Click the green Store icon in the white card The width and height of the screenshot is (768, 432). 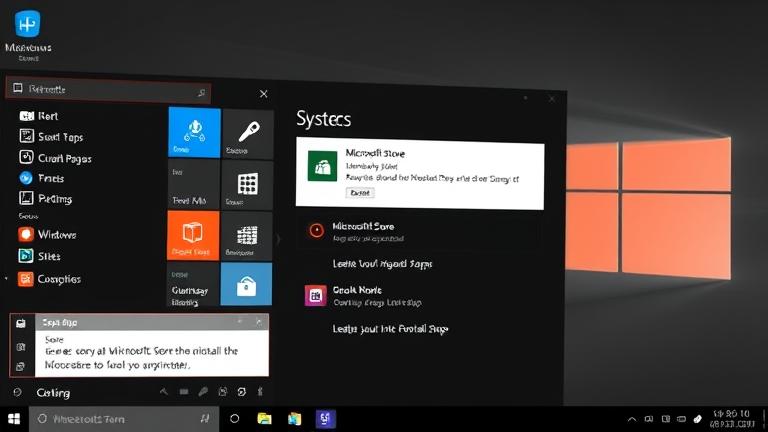click(x=322, y=166)
